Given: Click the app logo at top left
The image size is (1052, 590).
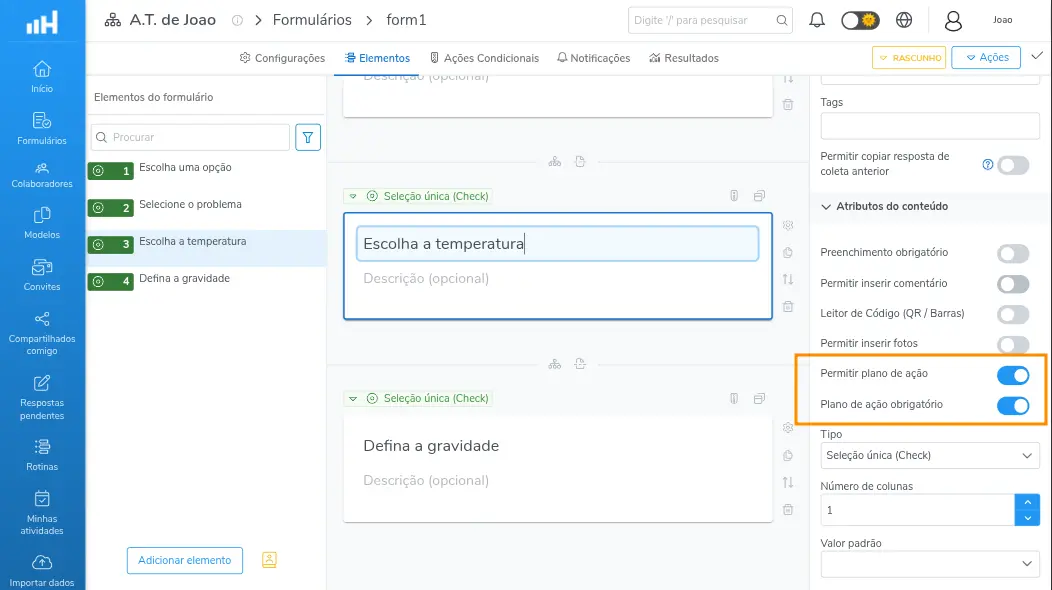Looking at the screenshot, I should coord(42,22).
